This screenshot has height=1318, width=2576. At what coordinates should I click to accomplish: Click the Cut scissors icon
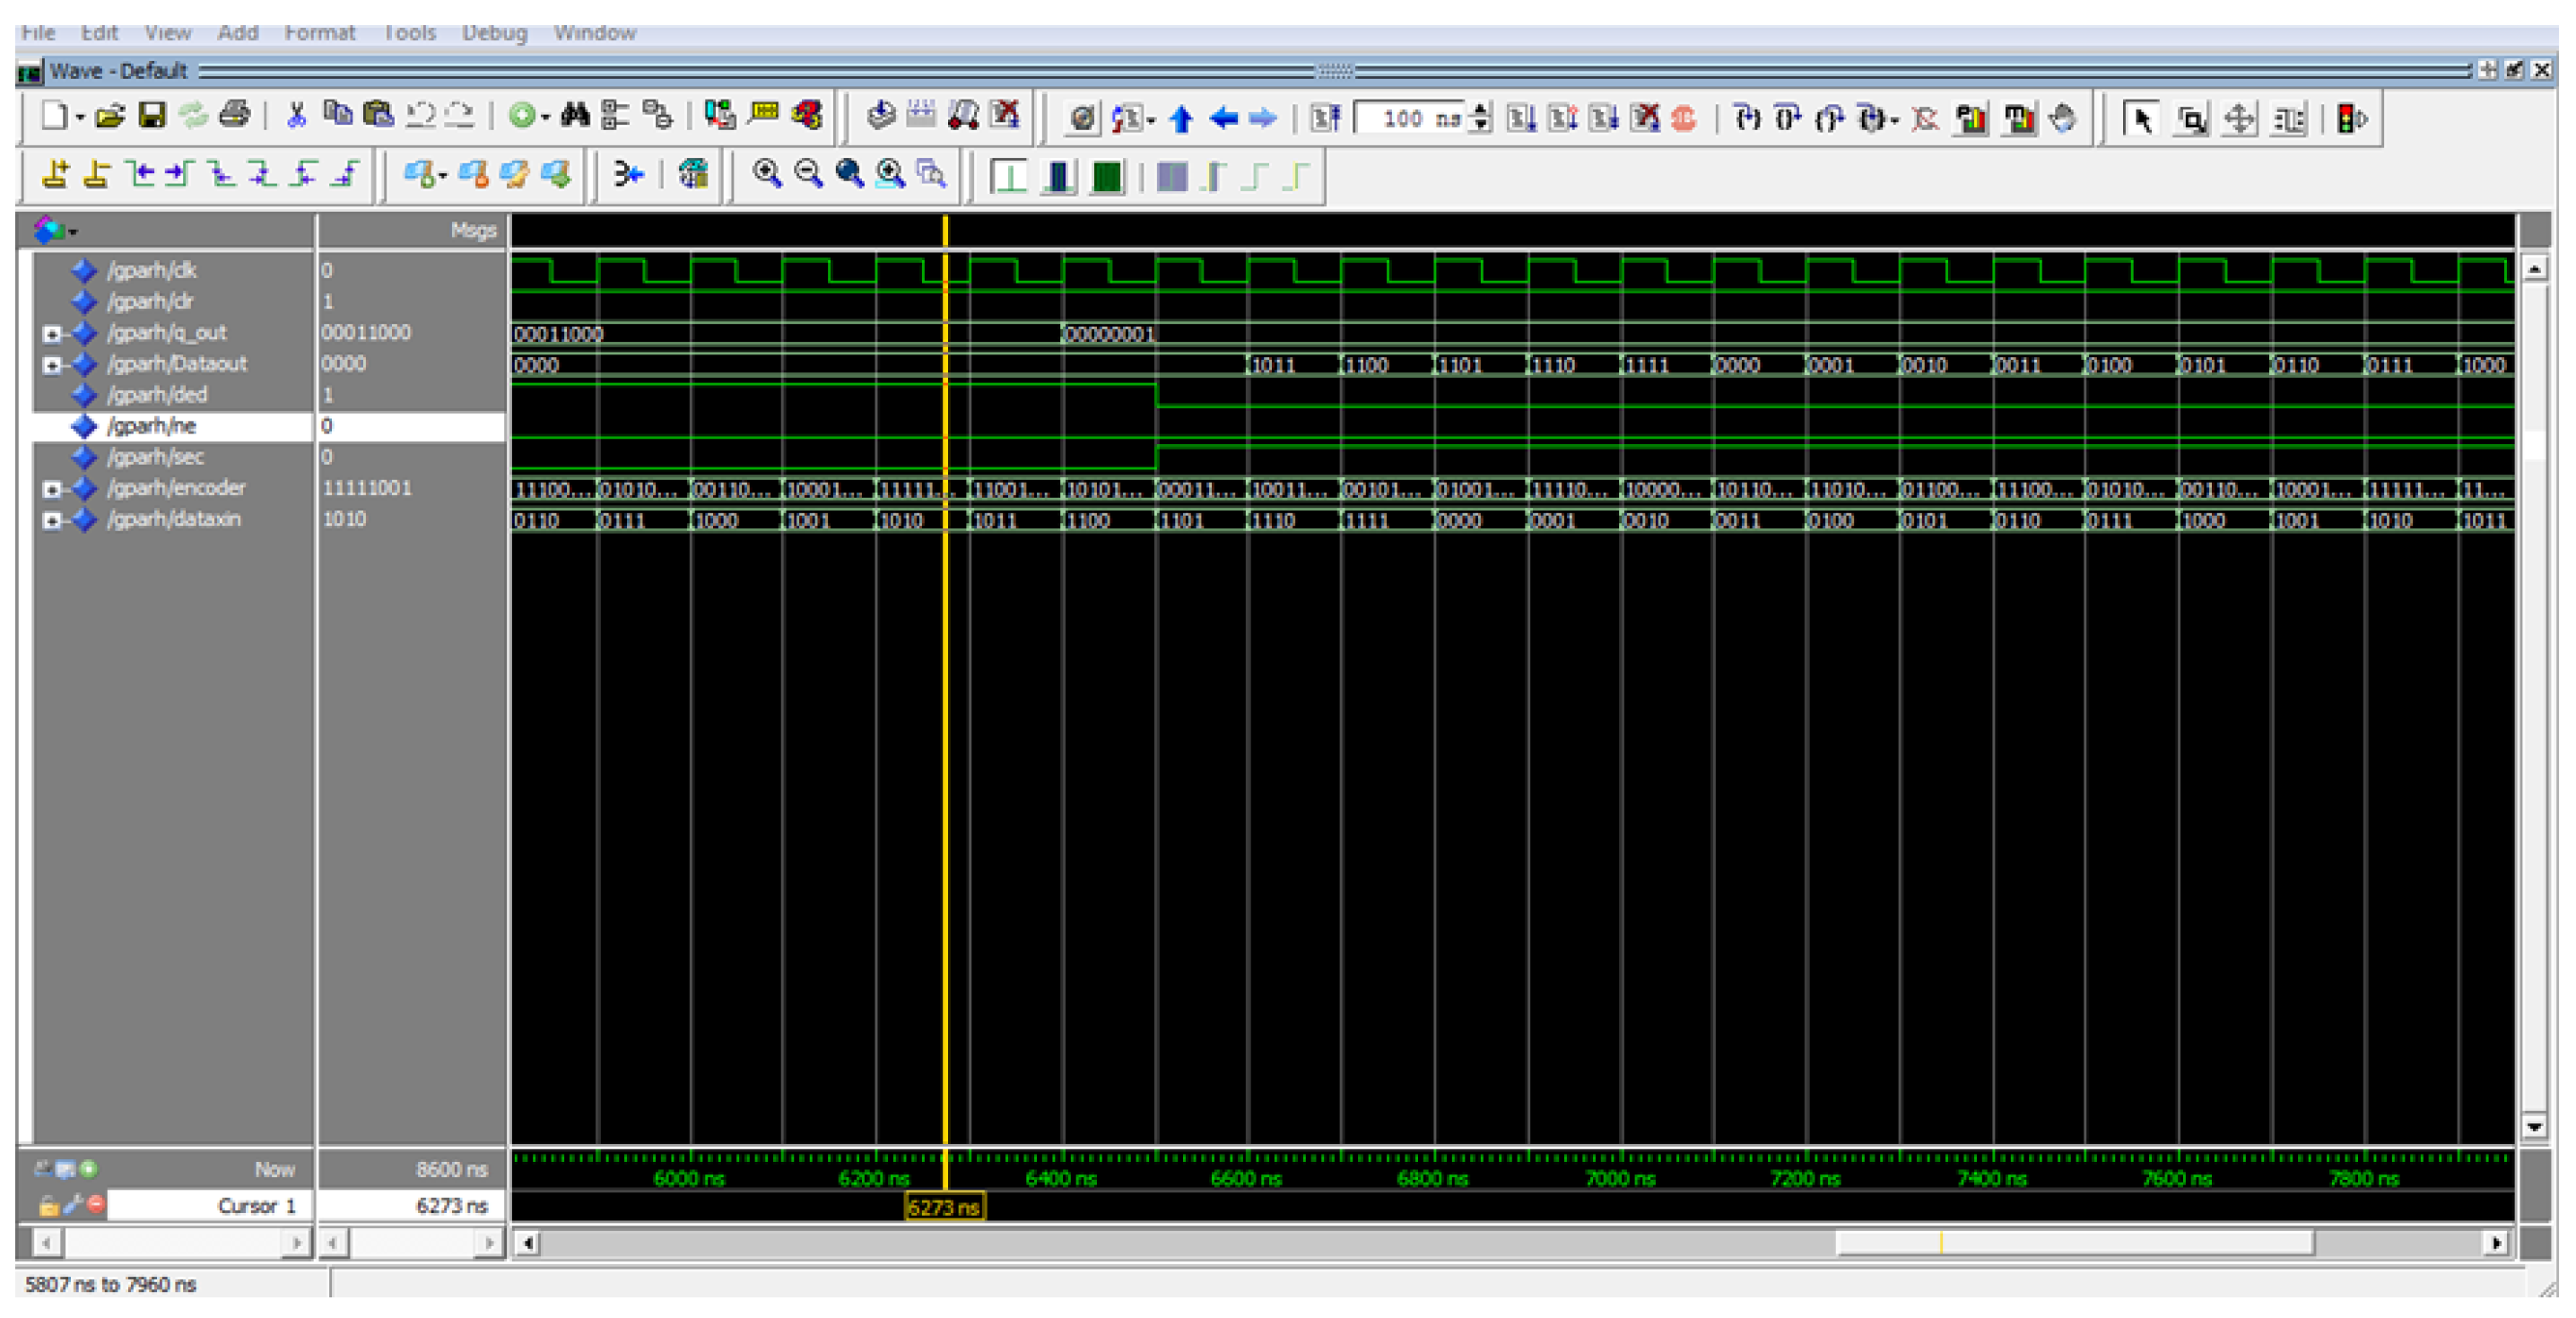295,116
